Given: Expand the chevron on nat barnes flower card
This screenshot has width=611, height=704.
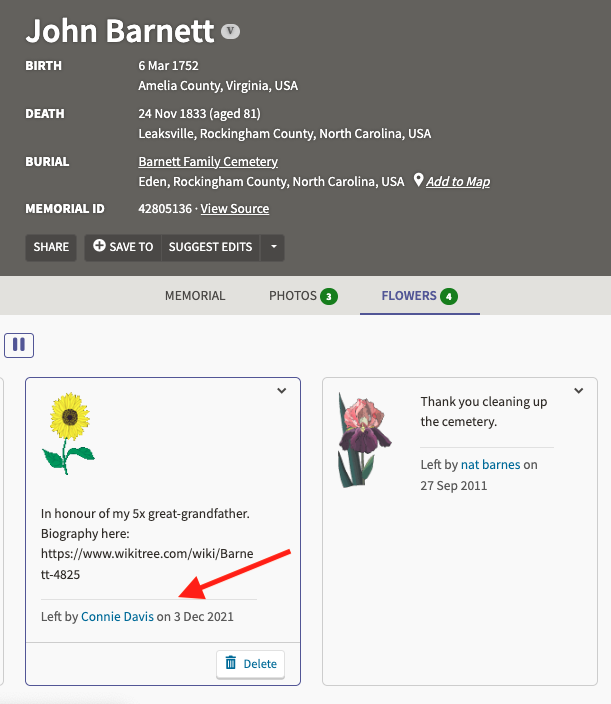Looking at the screenshot, I should click(x=579, y=391).
